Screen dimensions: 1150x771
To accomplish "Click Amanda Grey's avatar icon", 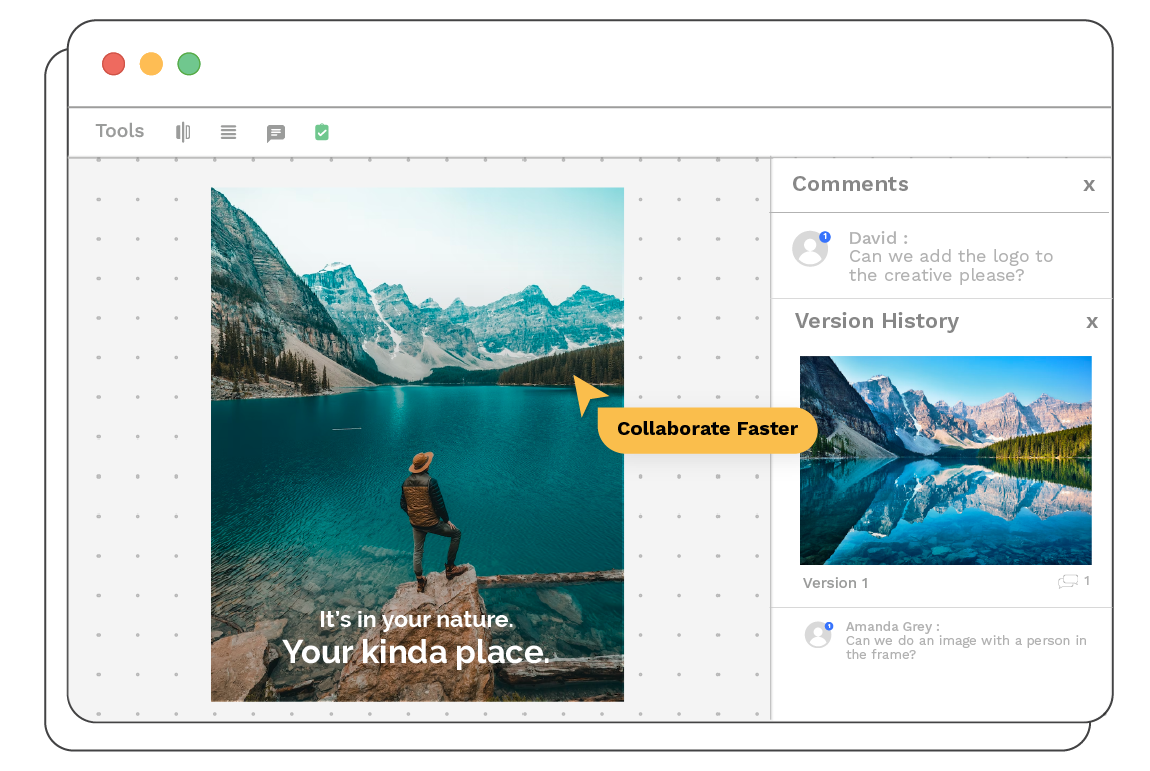I will click(817, 635).
